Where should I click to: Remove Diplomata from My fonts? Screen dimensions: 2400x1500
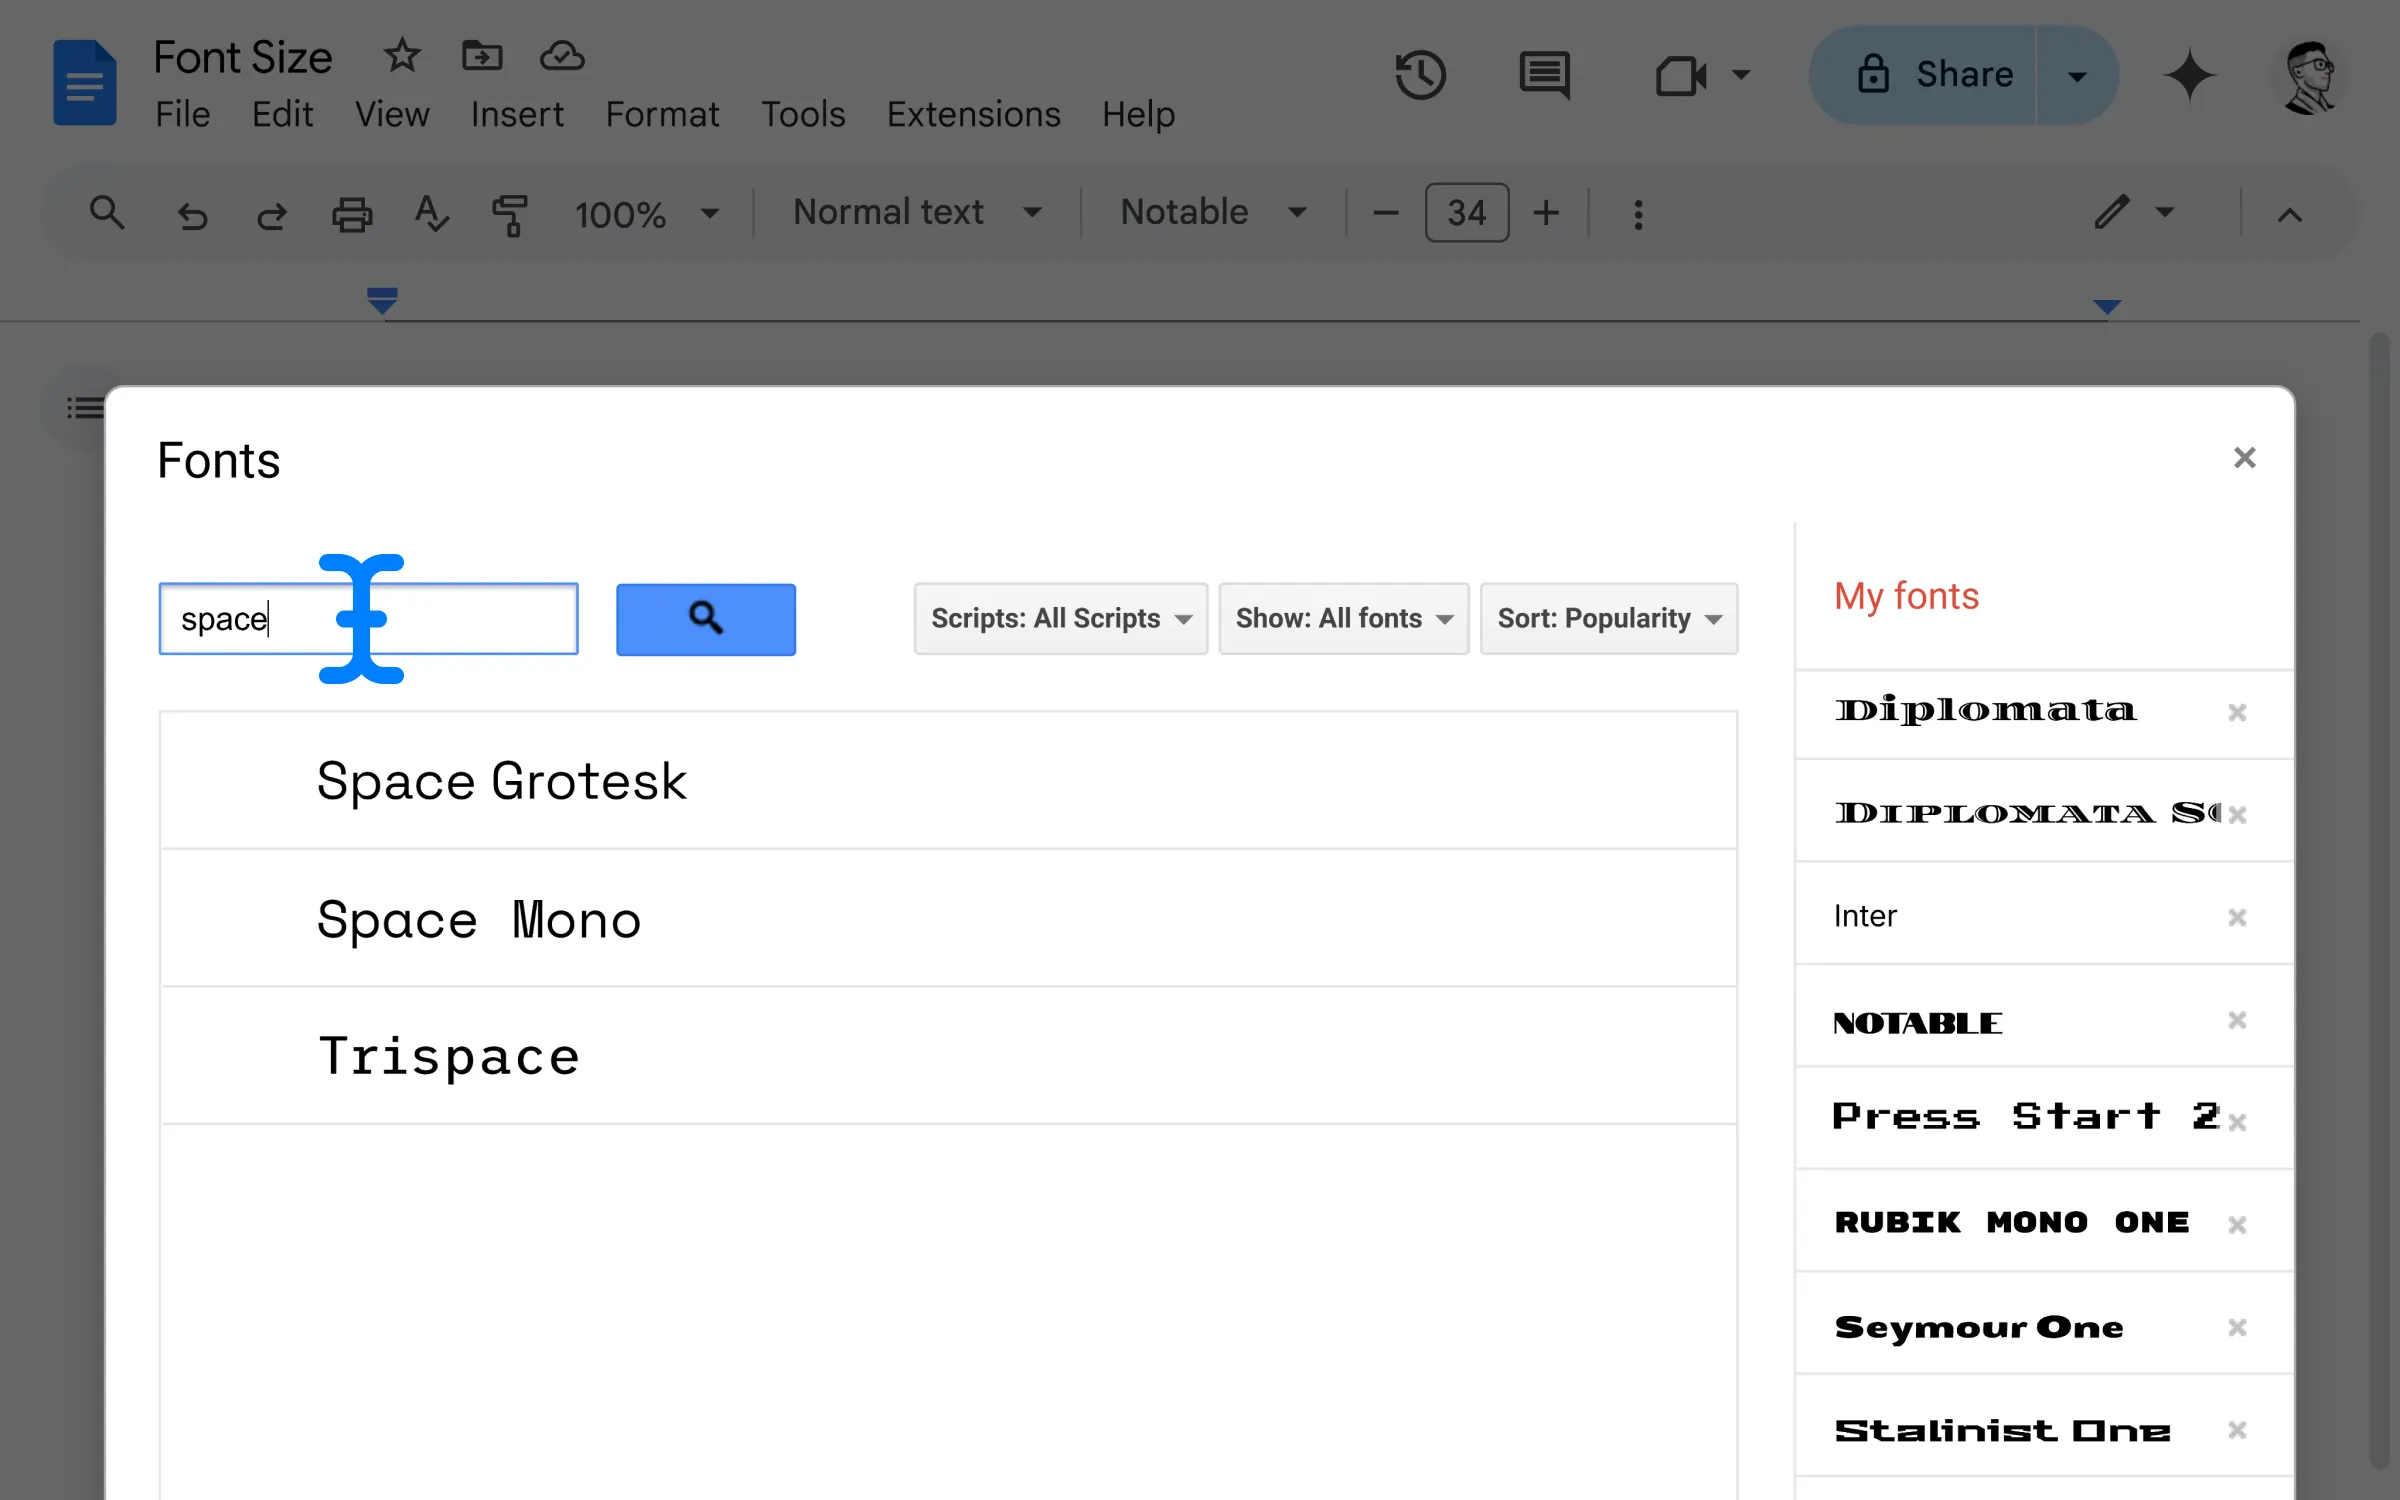2237,712
